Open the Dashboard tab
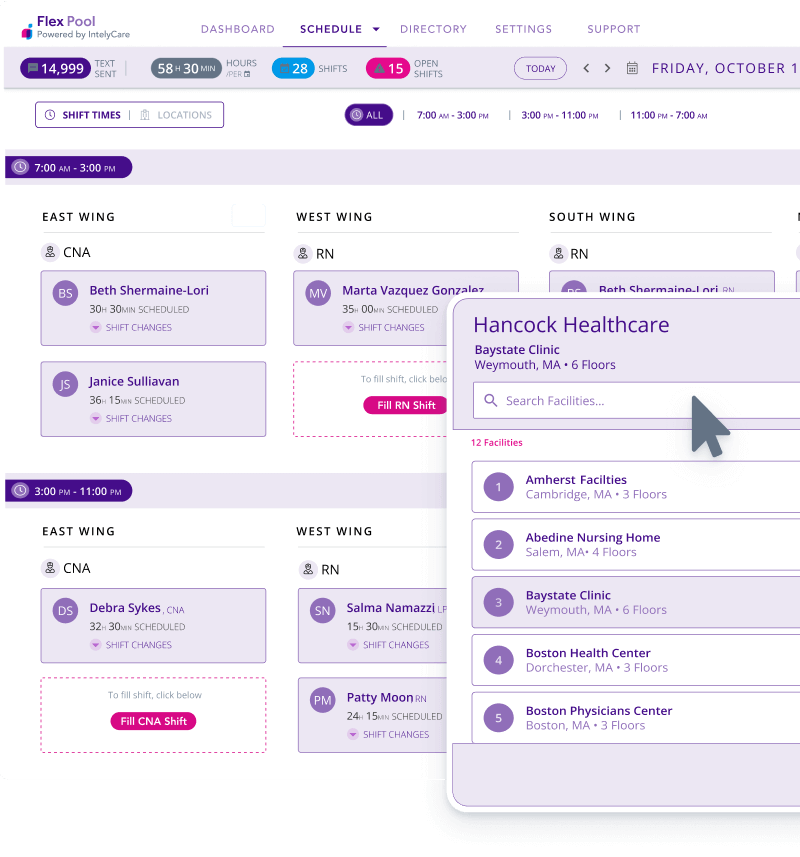 tap(237, 30)
